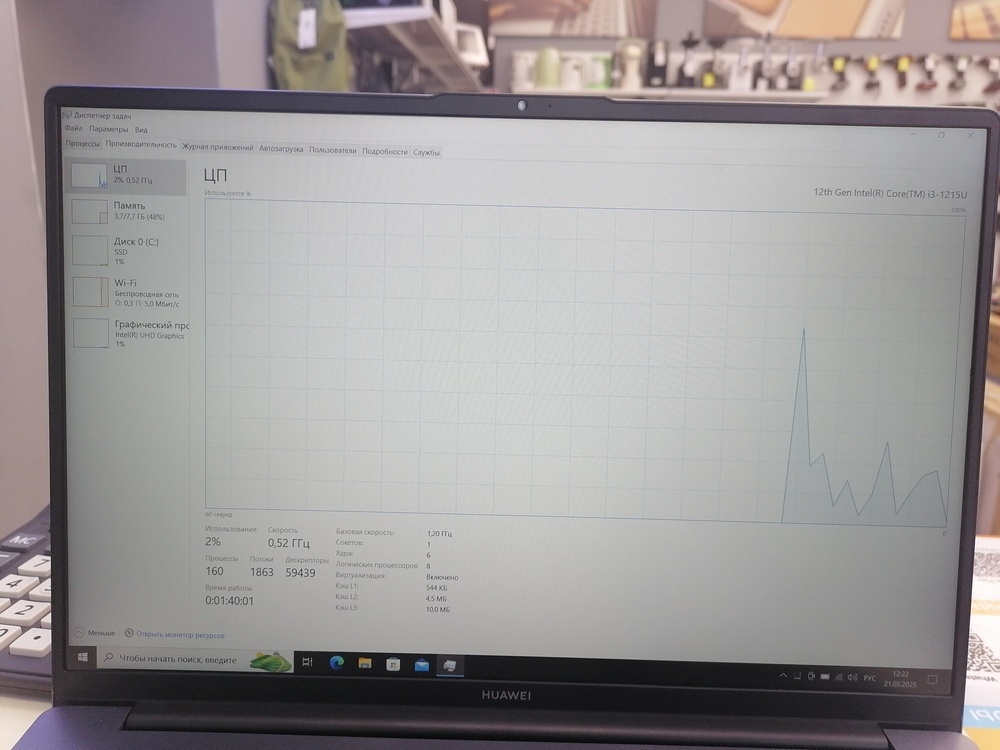Click the processor name i3-1215U text
This screenshot has height=750, width=1000.
tap(890, 194)
